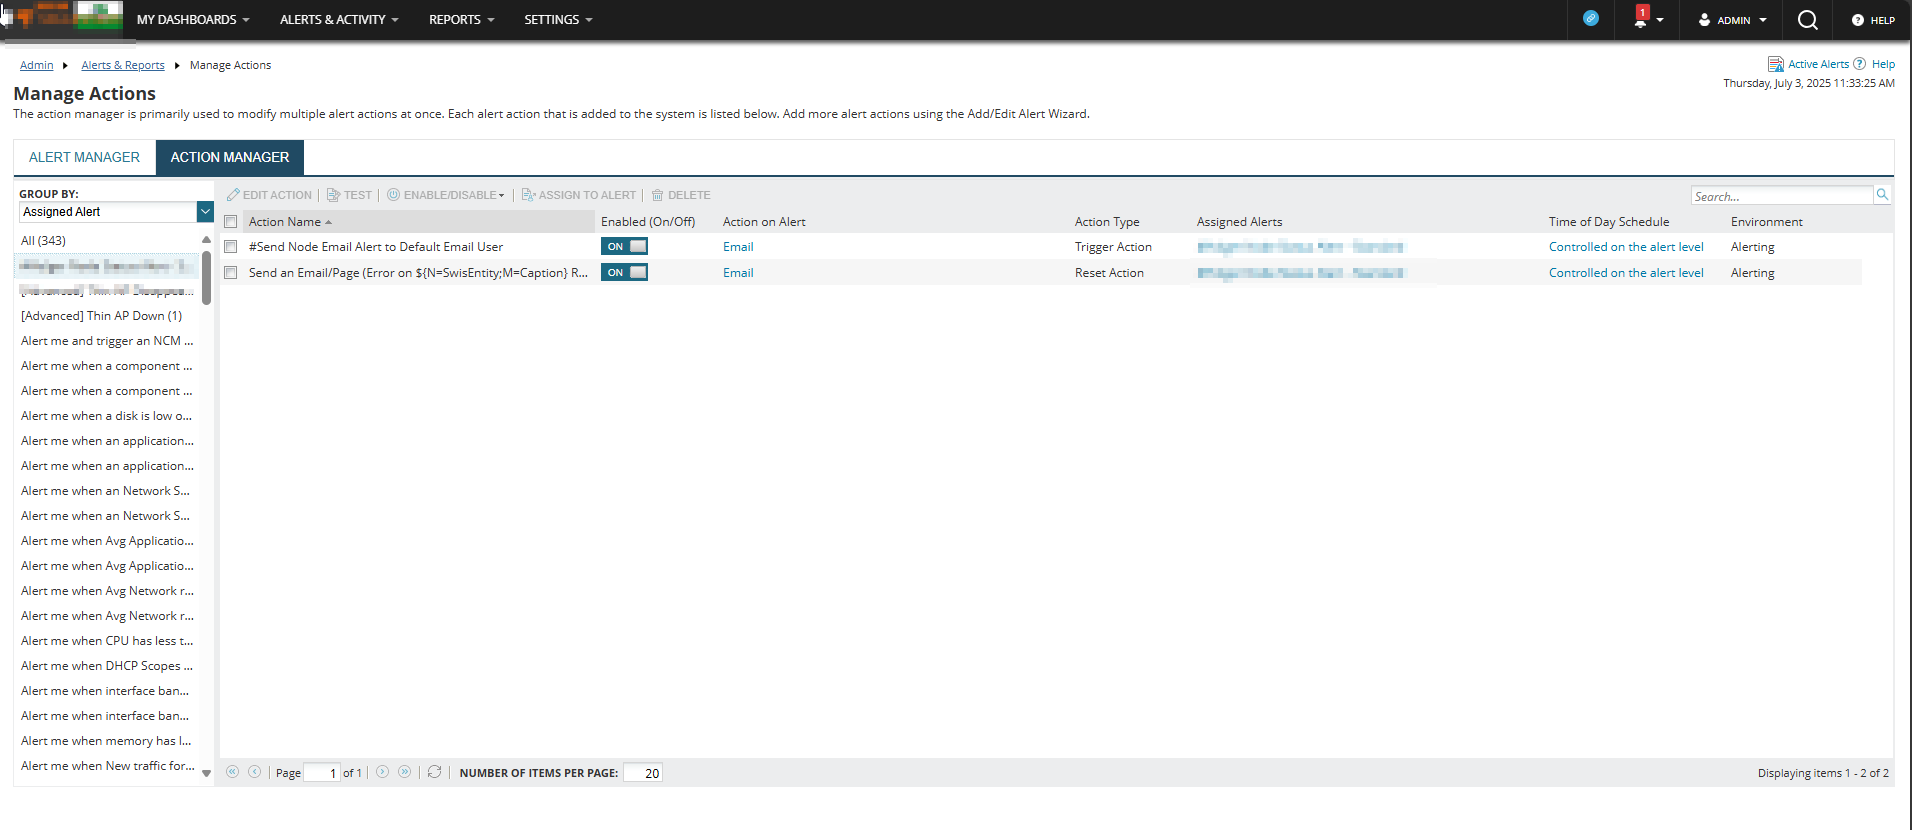1912x830 pixels.
Task: Select Alert me when a disk is low group
Action: tap(106, 416)
